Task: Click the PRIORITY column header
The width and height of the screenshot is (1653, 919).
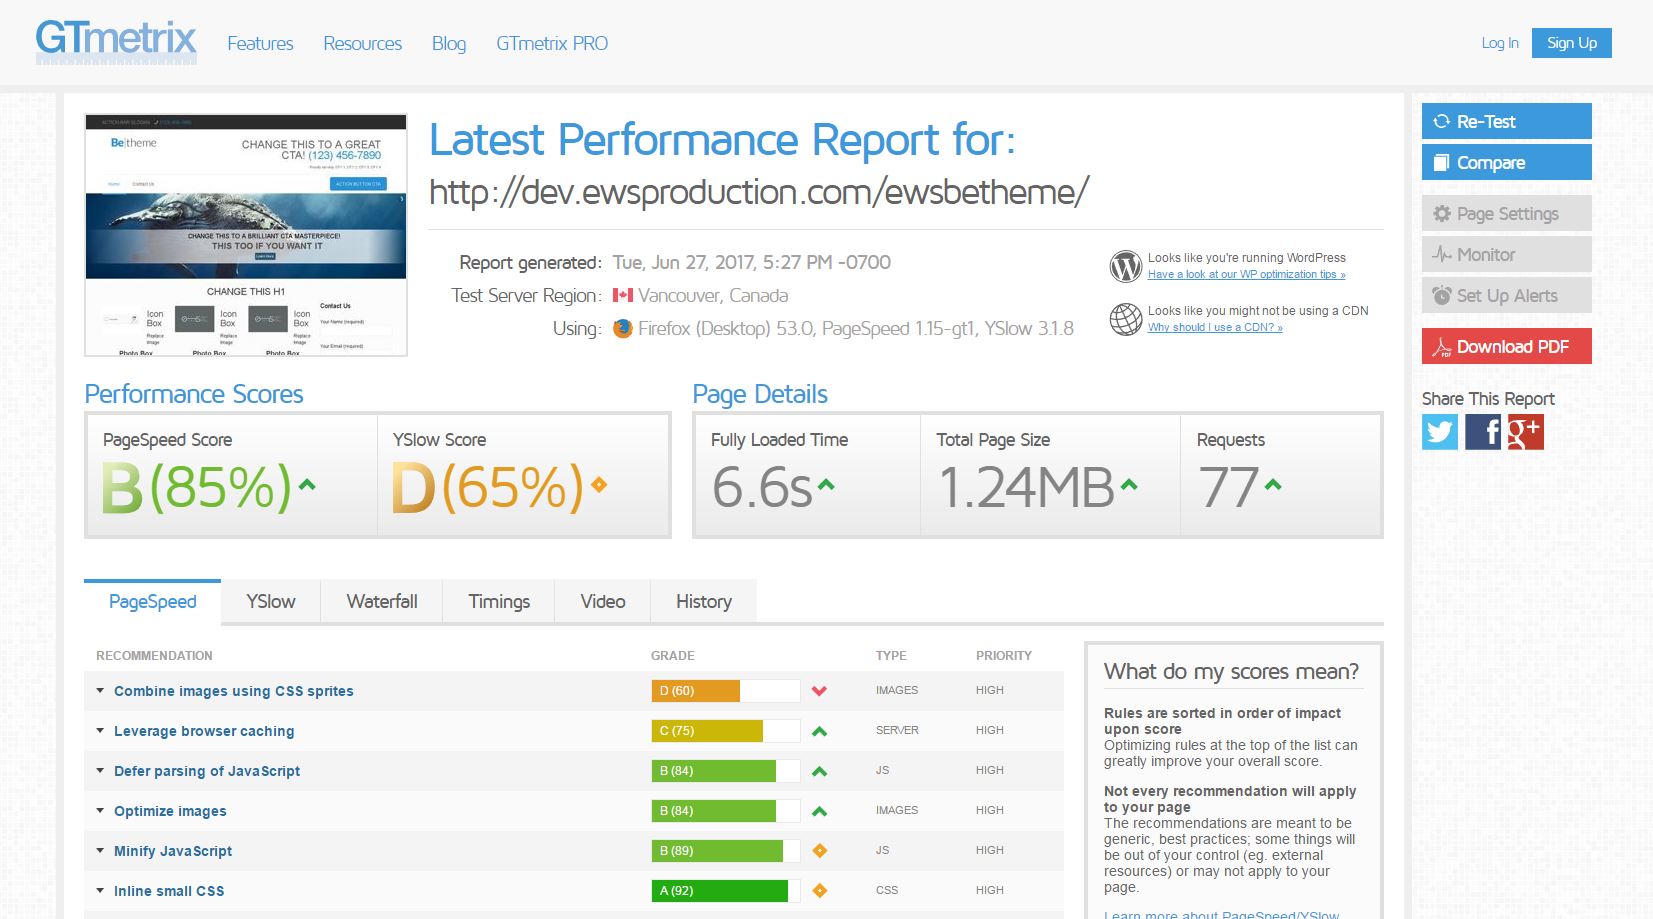Action: coord(1004,656)
